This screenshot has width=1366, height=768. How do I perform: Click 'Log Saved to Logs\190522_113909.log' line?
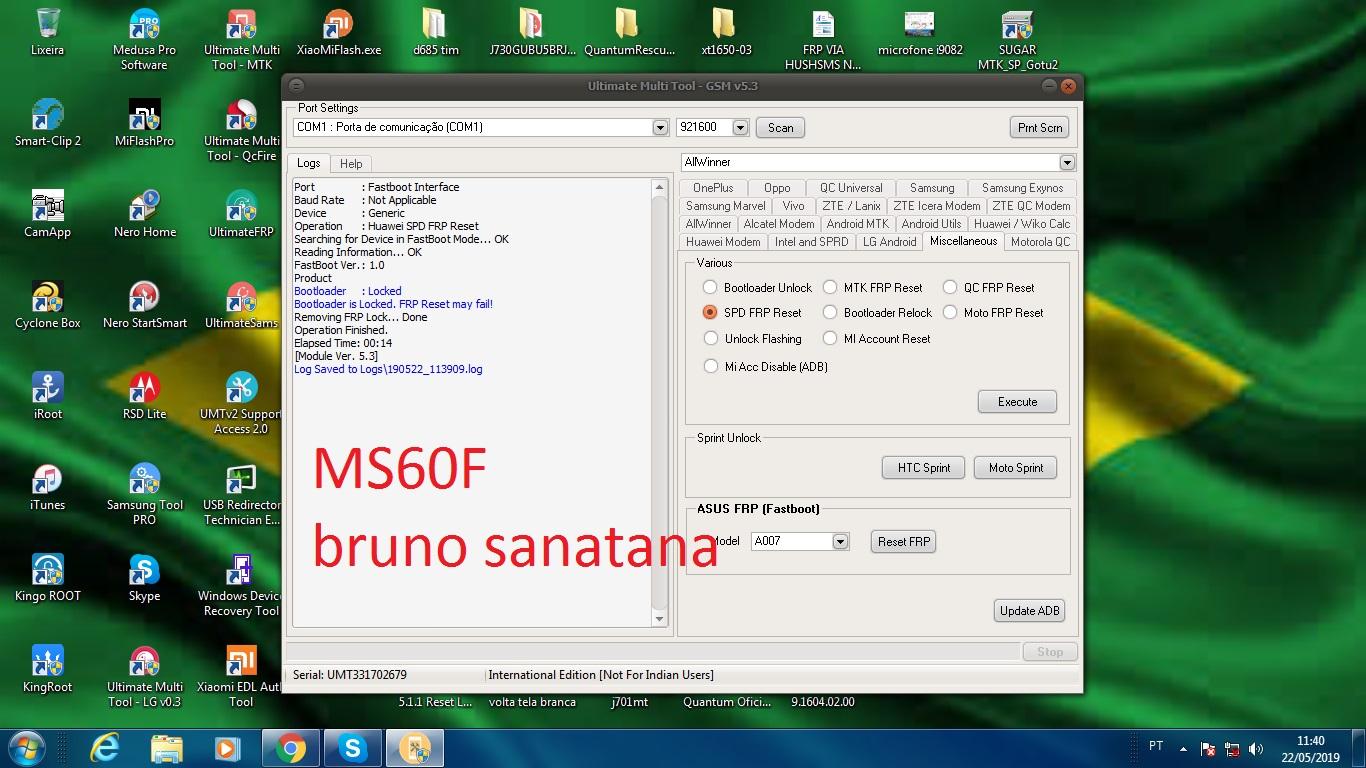[x=388, y=369]
